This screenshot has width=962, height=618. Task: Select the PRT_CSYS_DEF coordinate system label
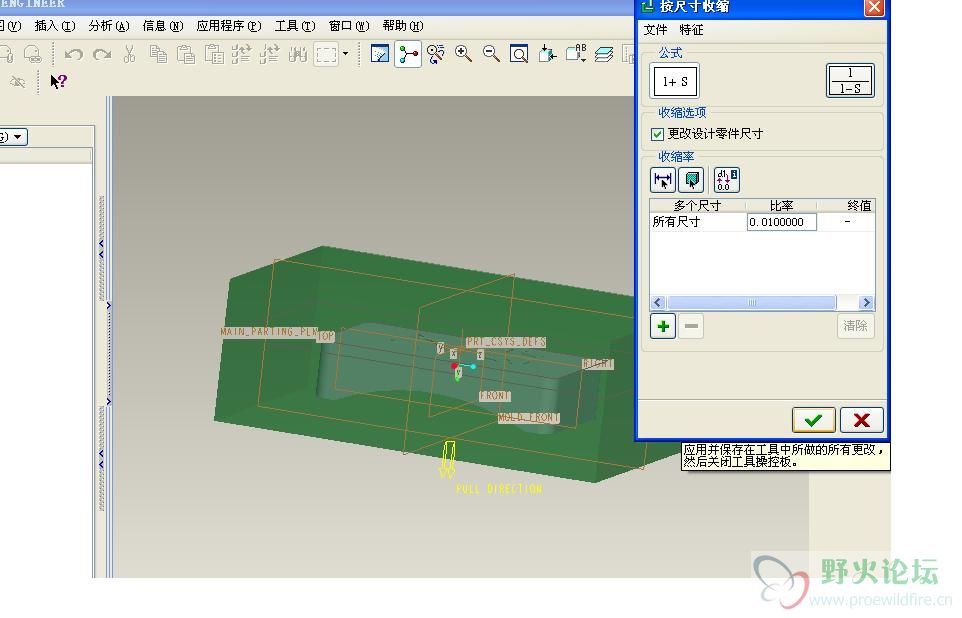click(x=506, y=341)
